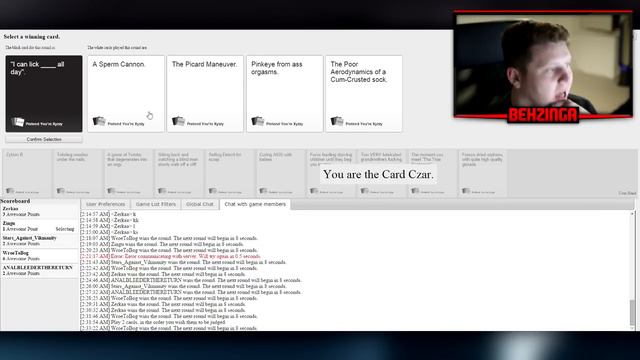This screenshot has width=640, height=360.
Task: Select Zingu in the scoreboard
Action: (39, 226)
